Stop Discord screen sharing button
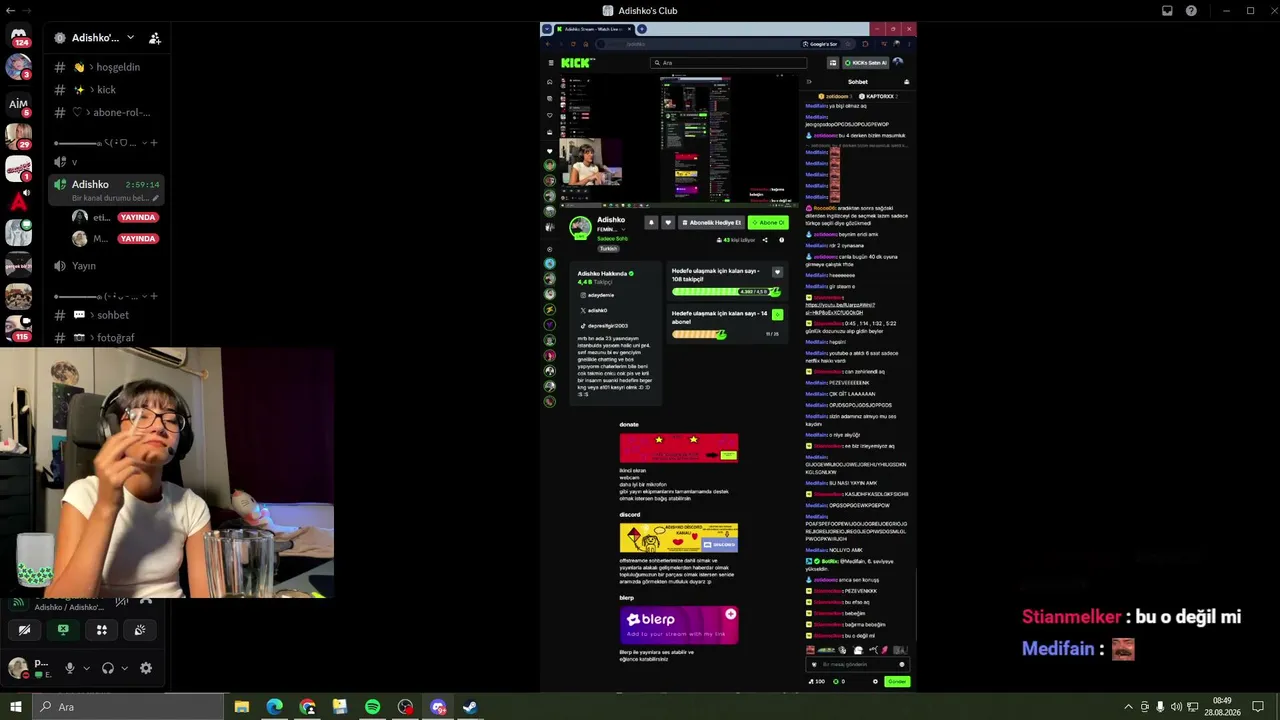Screen dimensions: 1280x720 tap(63, 630)
